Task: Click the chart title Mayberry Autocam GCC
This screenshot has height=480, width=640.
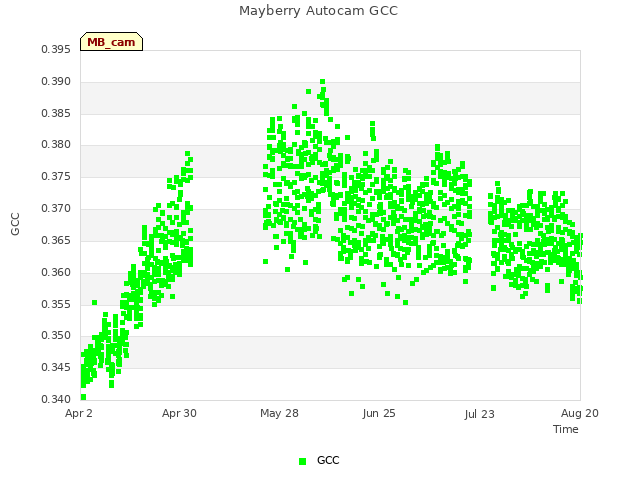Action: (x=318, y=11)
